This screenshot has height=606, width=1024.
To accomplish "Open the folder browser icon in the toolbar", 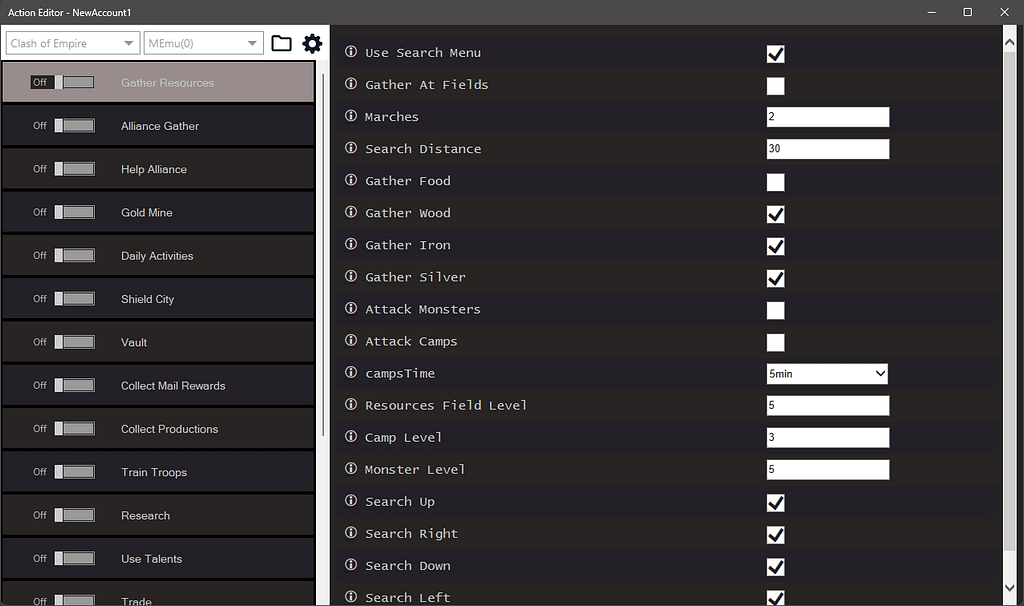I will (281, 43).
